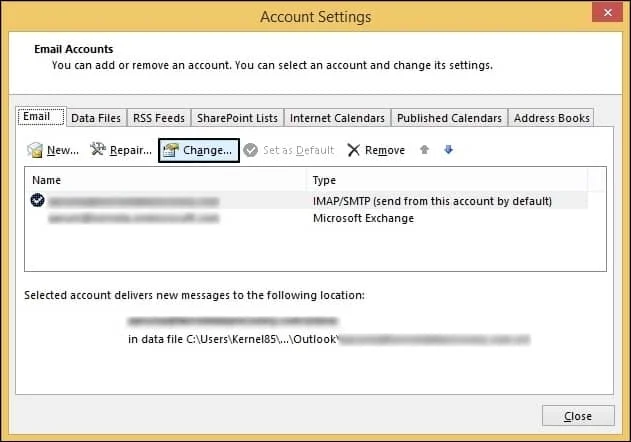
Task: Go to the SharePoint Lists tab
Action: 237,118
